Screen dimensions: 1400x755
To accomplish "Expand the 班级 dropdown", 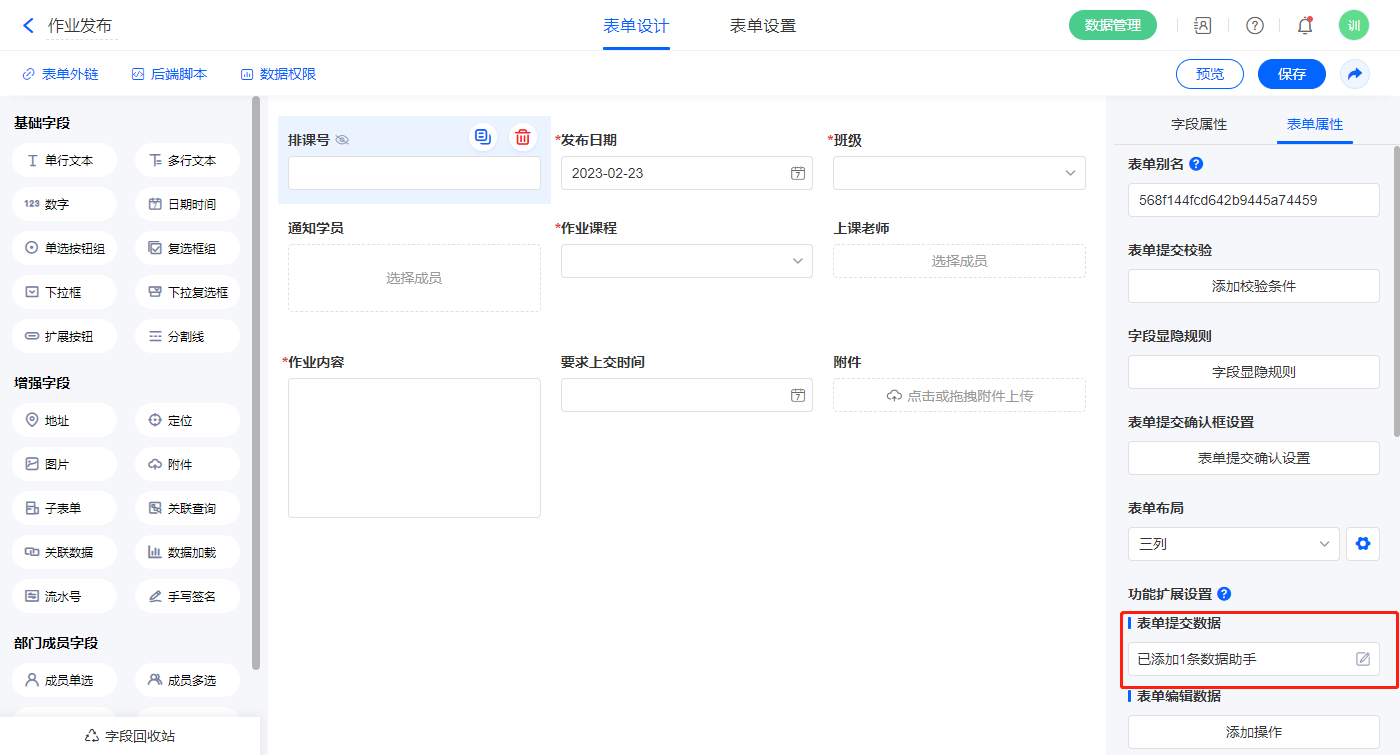I will tap(959, 173).
